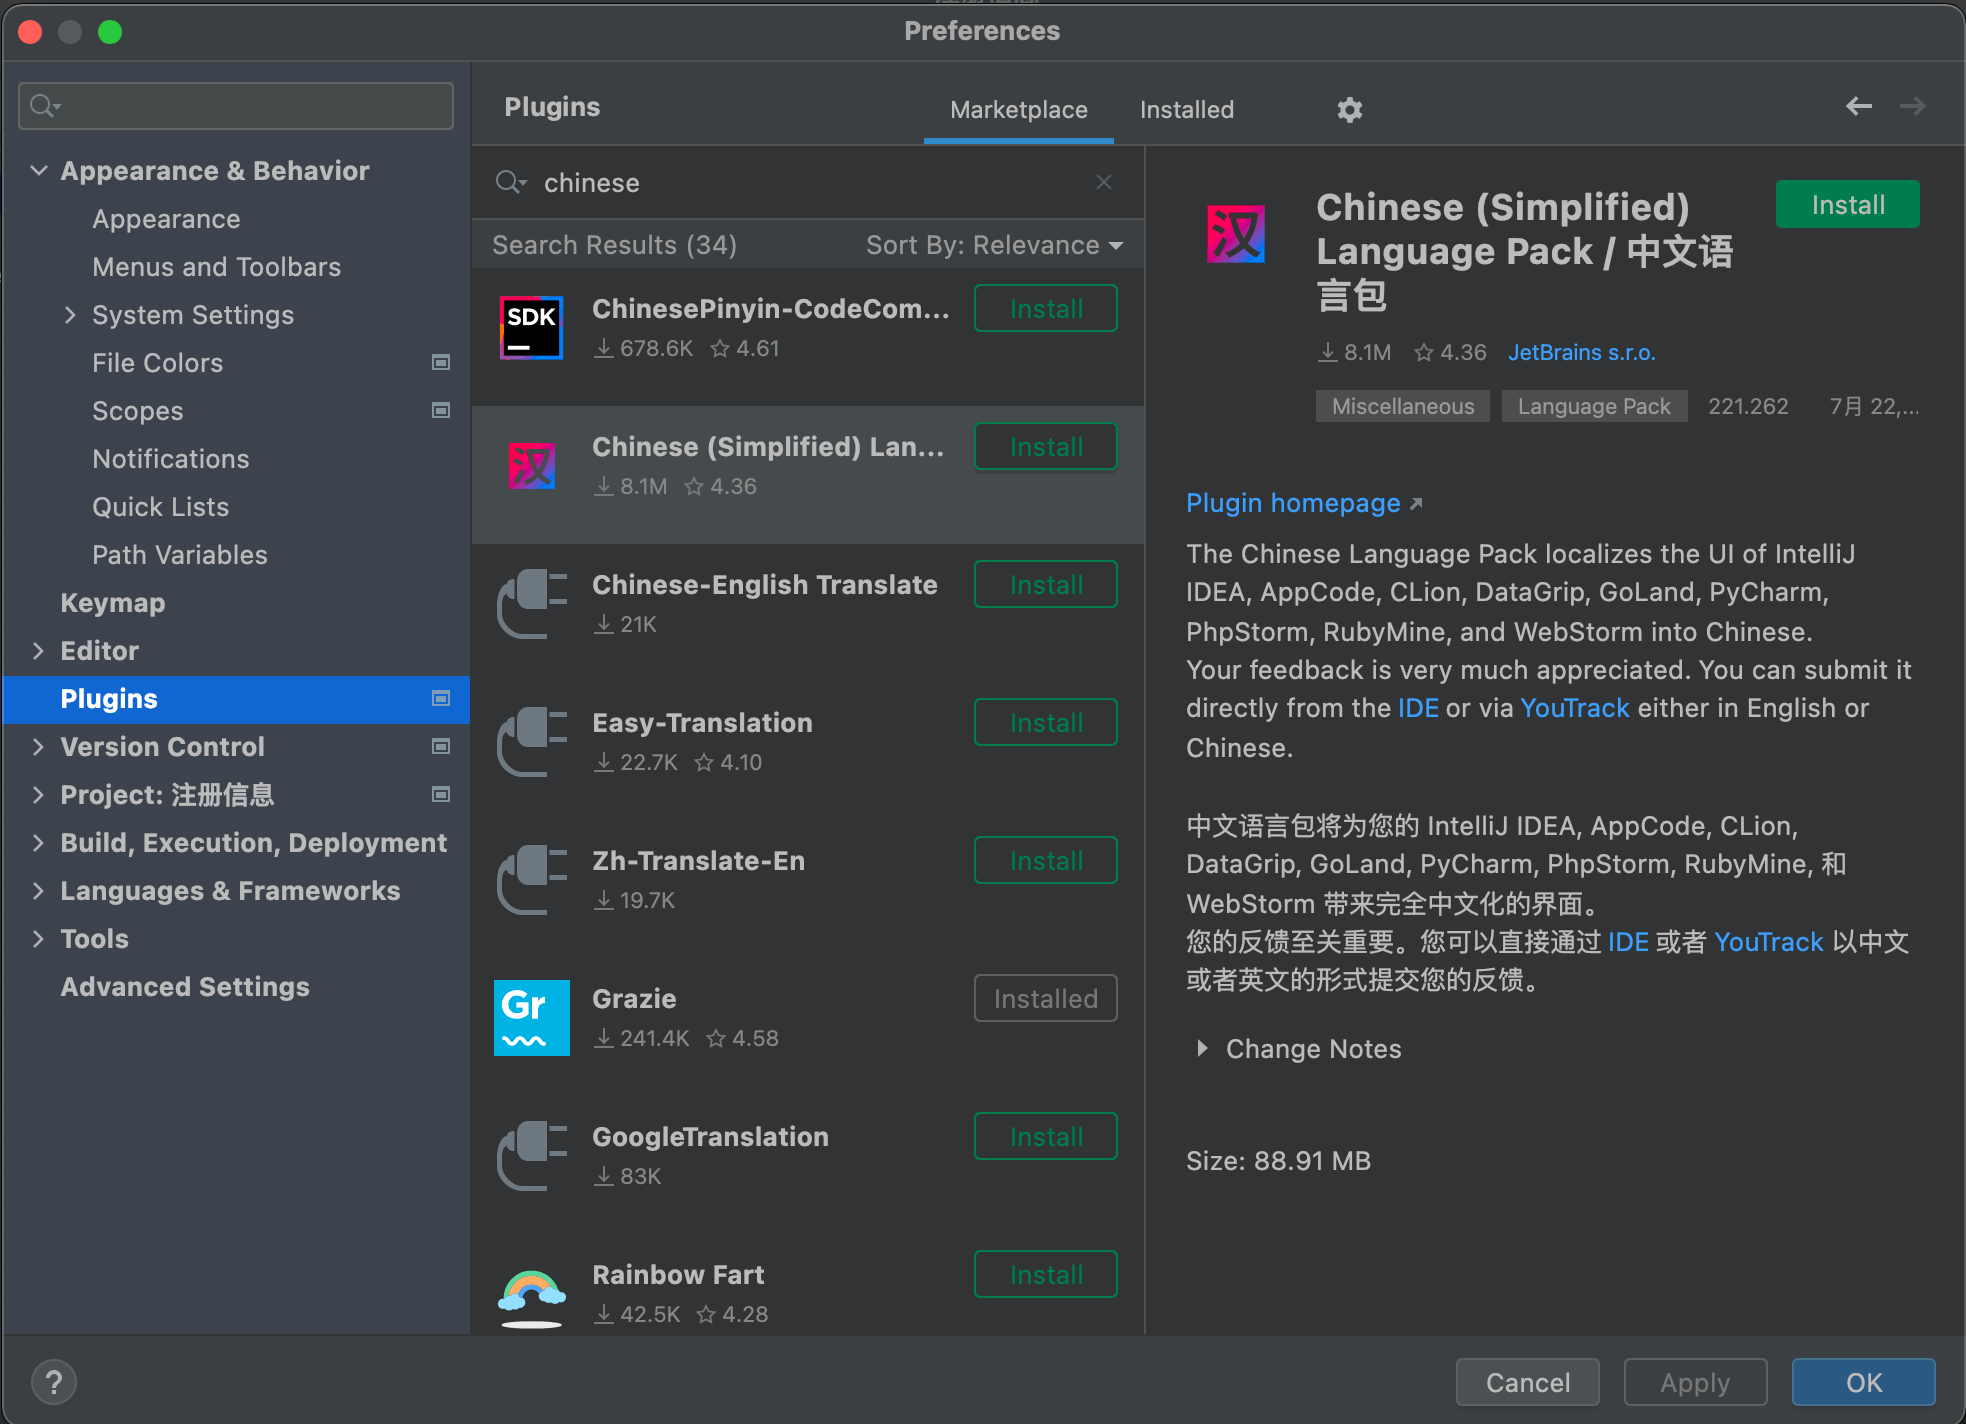This screenshot has height=1424, width=1966.
Task: Open the Sort By Relevance dropdown
Action: click(x=994, y=245)
